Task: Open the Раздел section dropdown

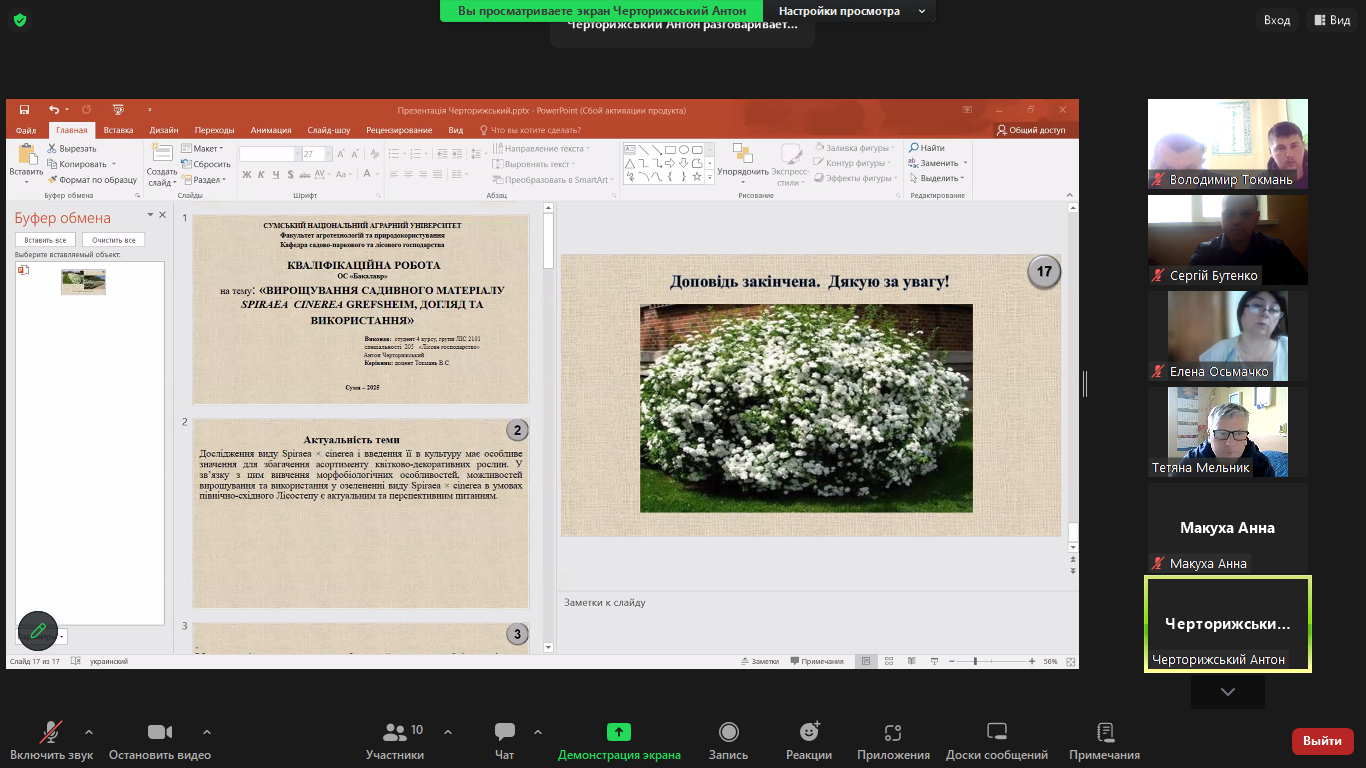Action: [x=204, y=180]
